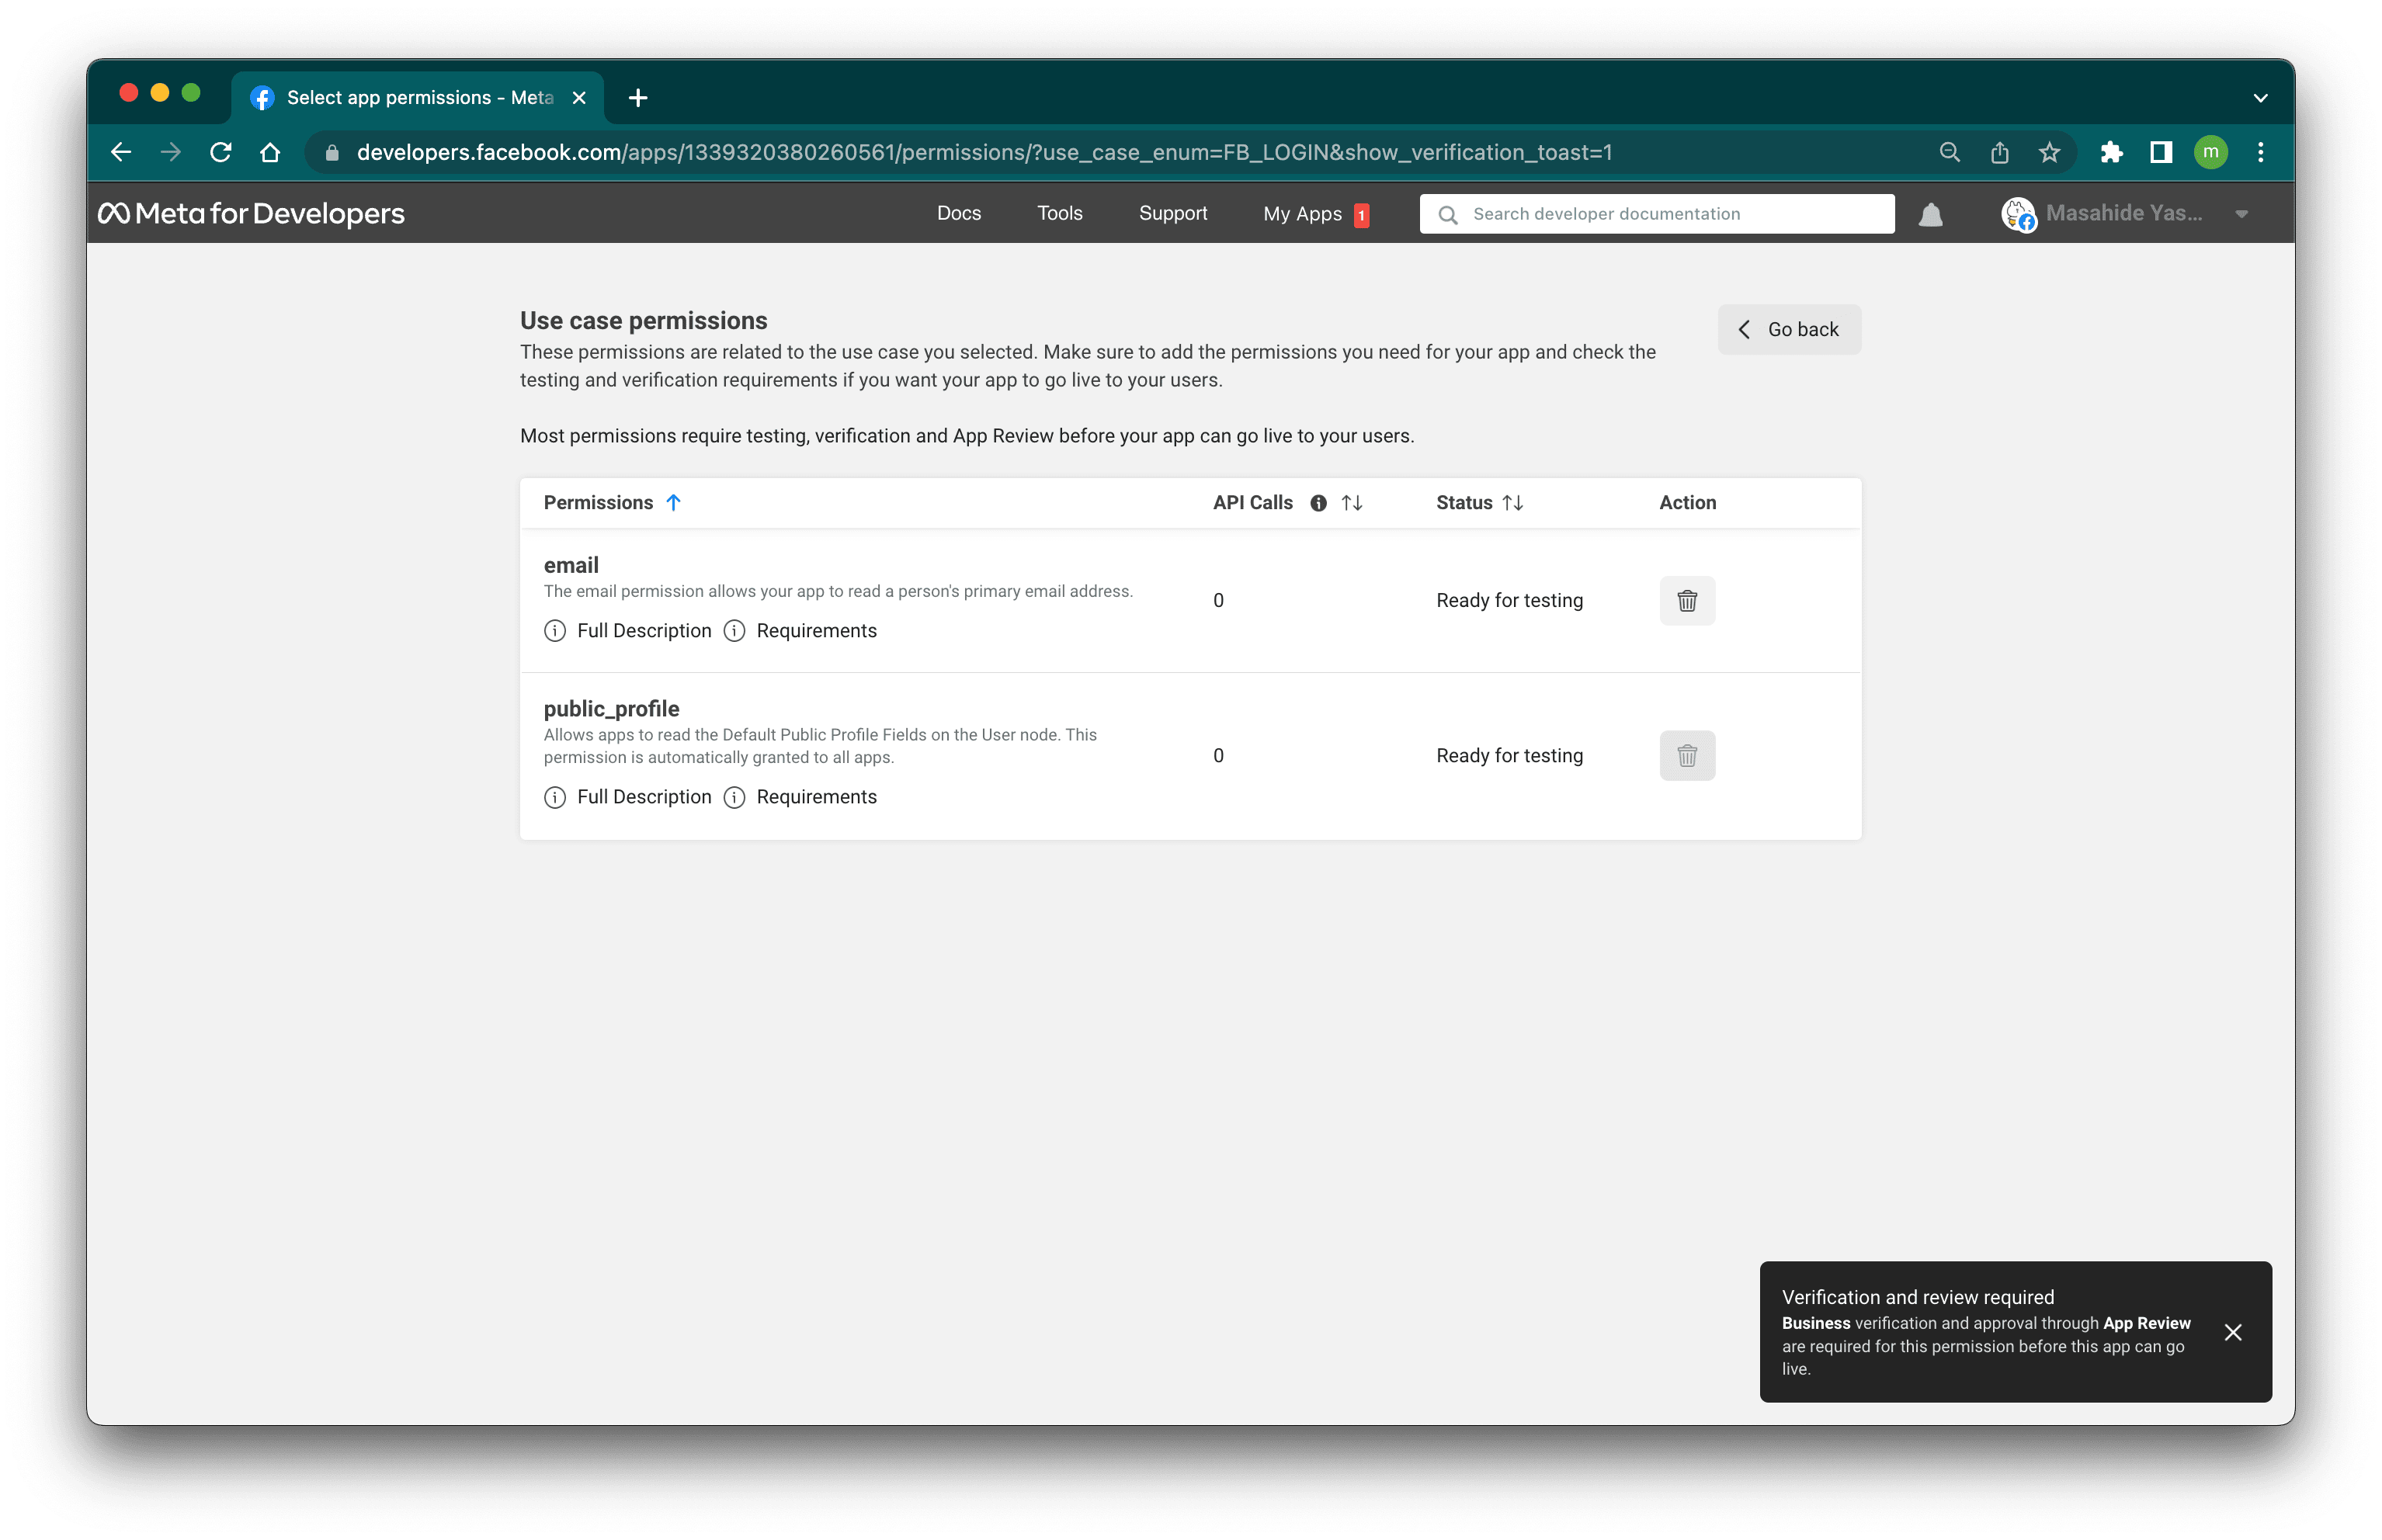
Task: Click the Status column header
Action: tap(1463, 502)
